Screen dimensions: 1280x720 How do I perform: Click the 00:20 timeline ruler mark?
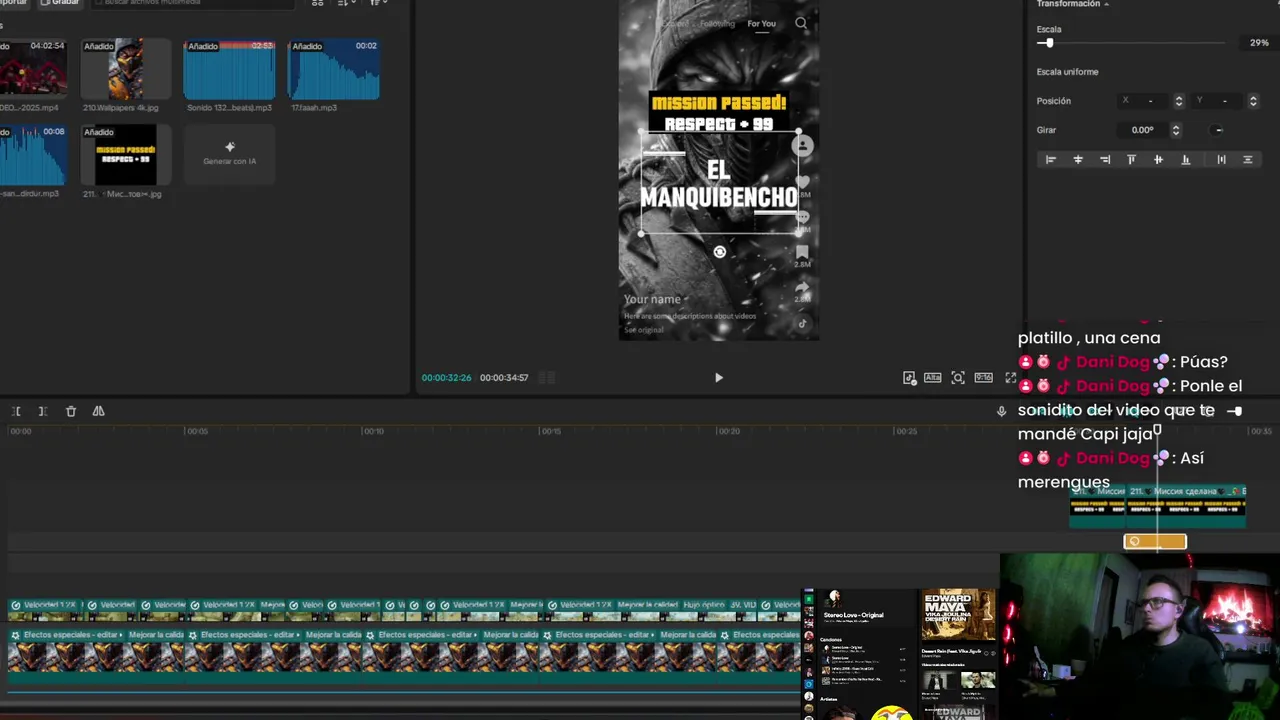coord(728,431)
